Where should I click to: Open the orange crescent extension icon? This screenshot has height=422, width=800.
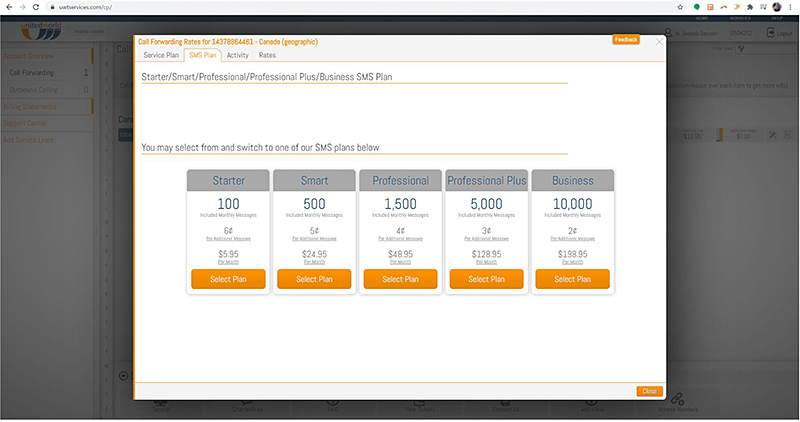point(737,7)
